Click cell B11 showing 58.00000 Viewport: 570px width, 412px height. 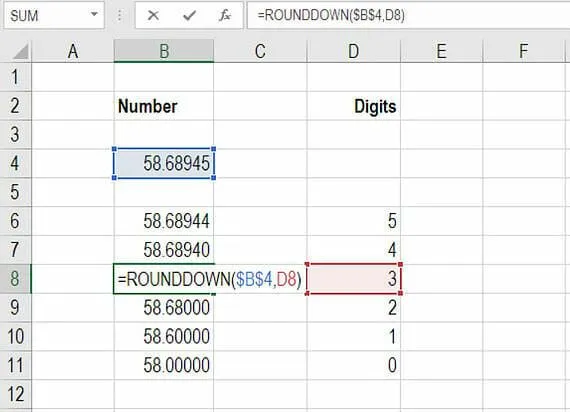(164, 365)
